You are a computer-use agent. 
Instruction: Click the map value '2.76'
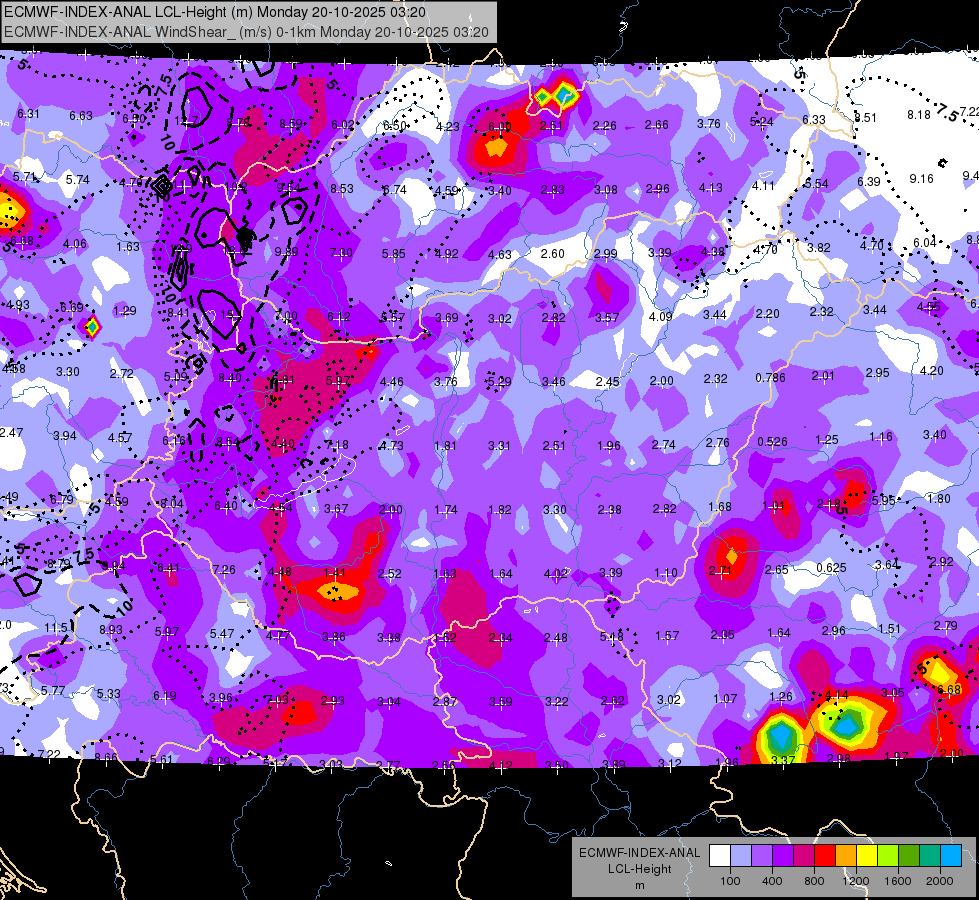717,443
